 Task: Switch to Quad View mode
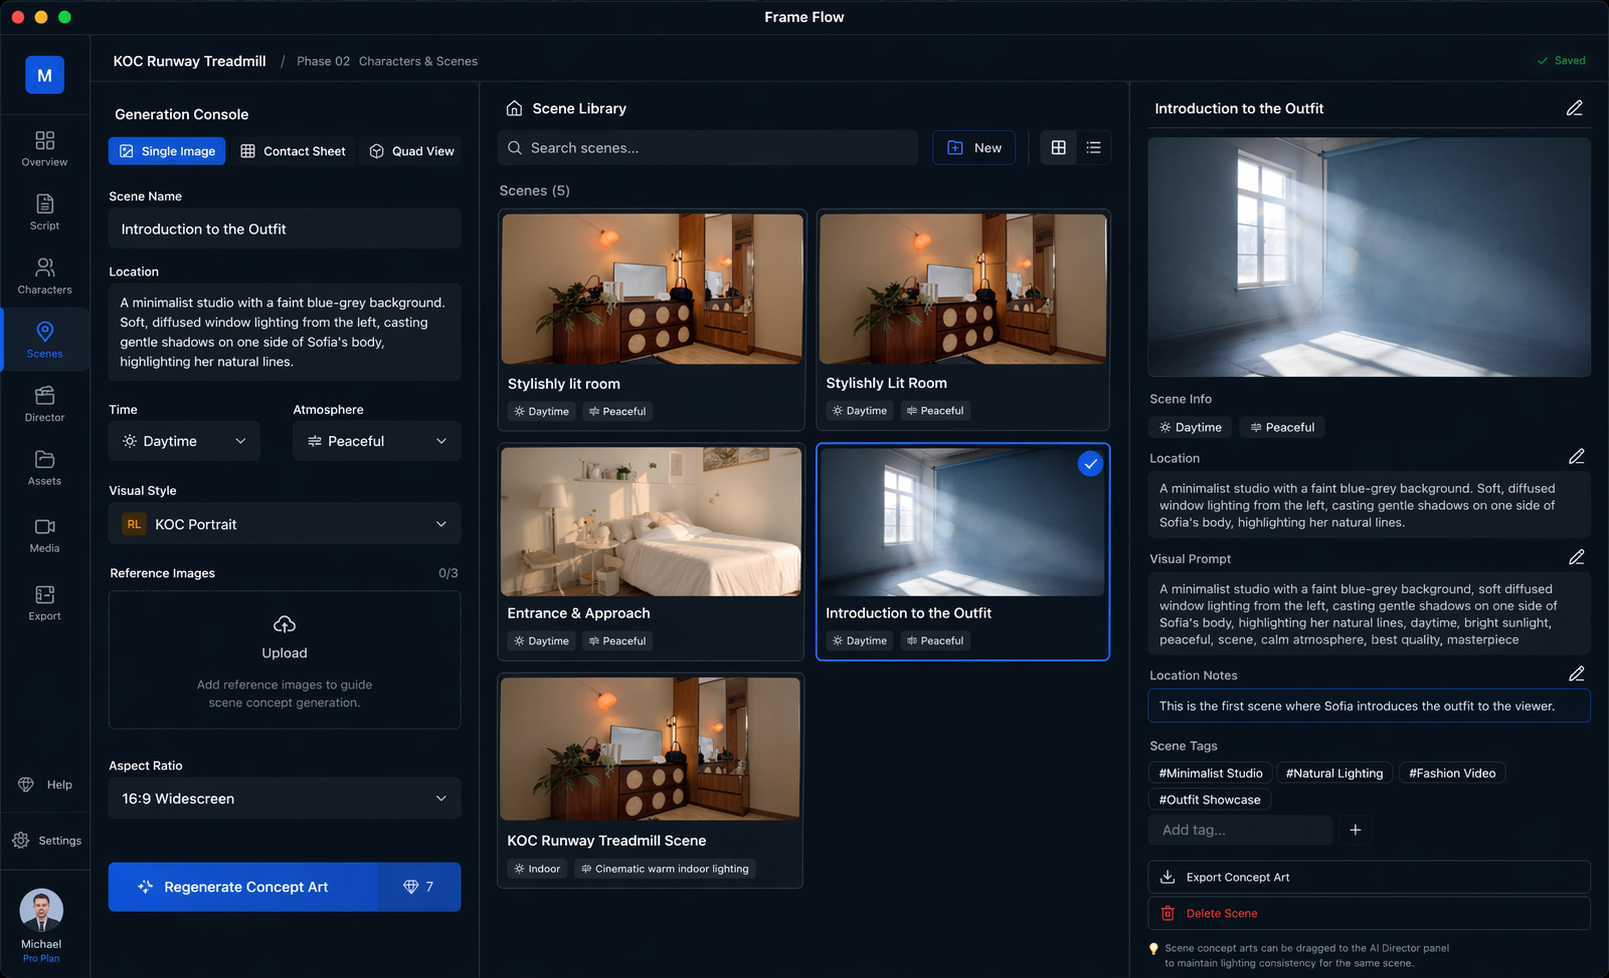(412, 151)
